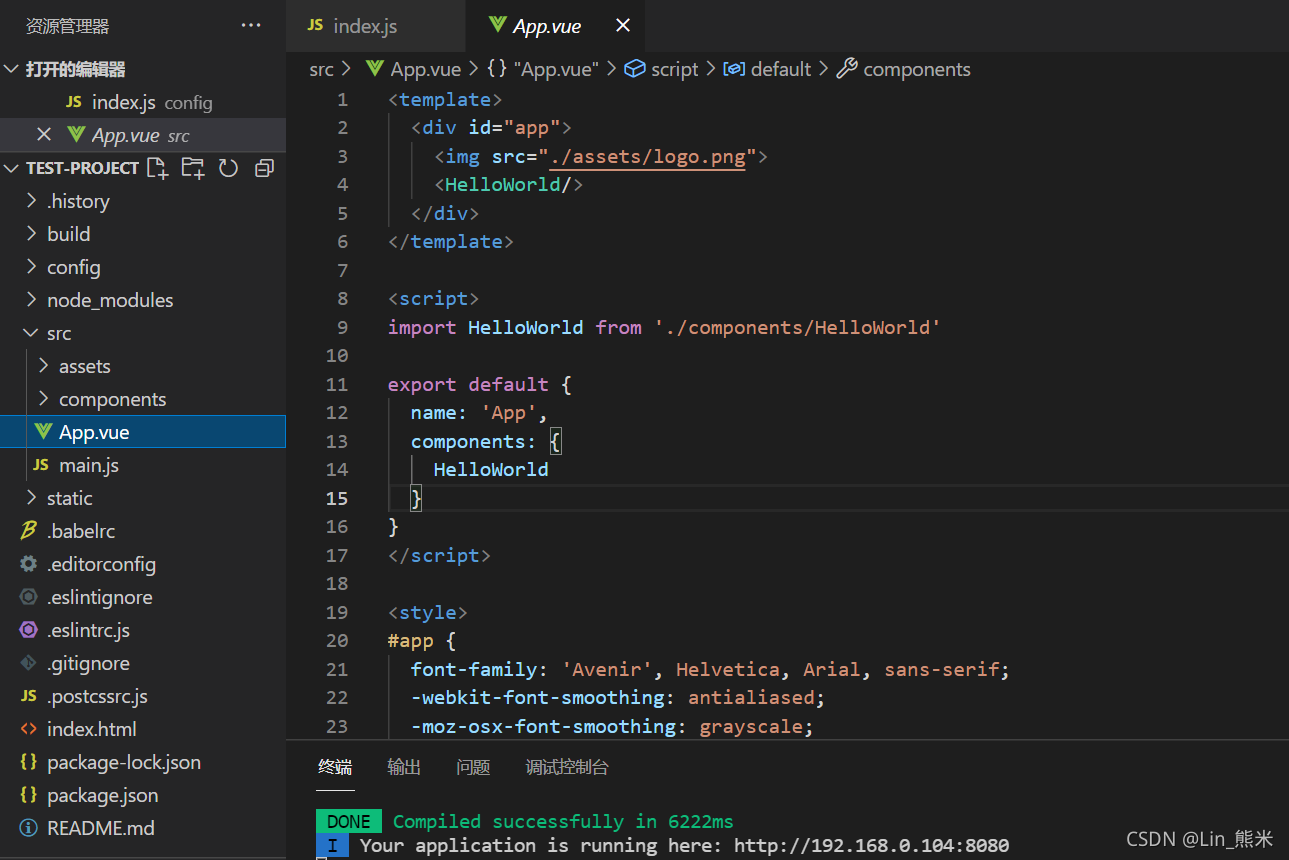Click the New File icon in TEST-PROJECT header
Viewport: 1289px width, 860px height.
pyautogui.click(x=158, y=168)
